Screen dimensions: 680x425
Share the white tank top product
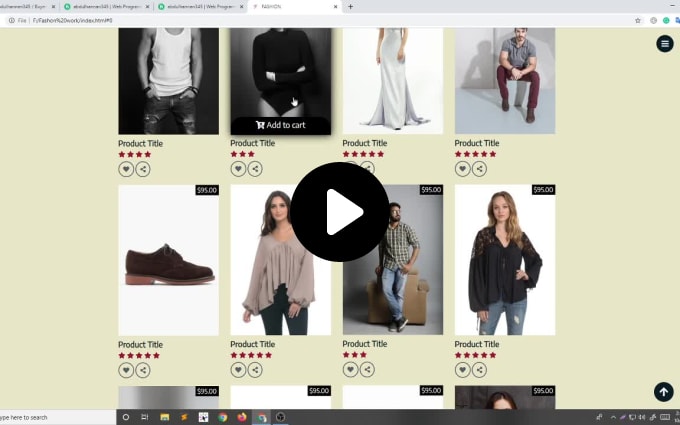pyautogui.click(x=143, y=169)
